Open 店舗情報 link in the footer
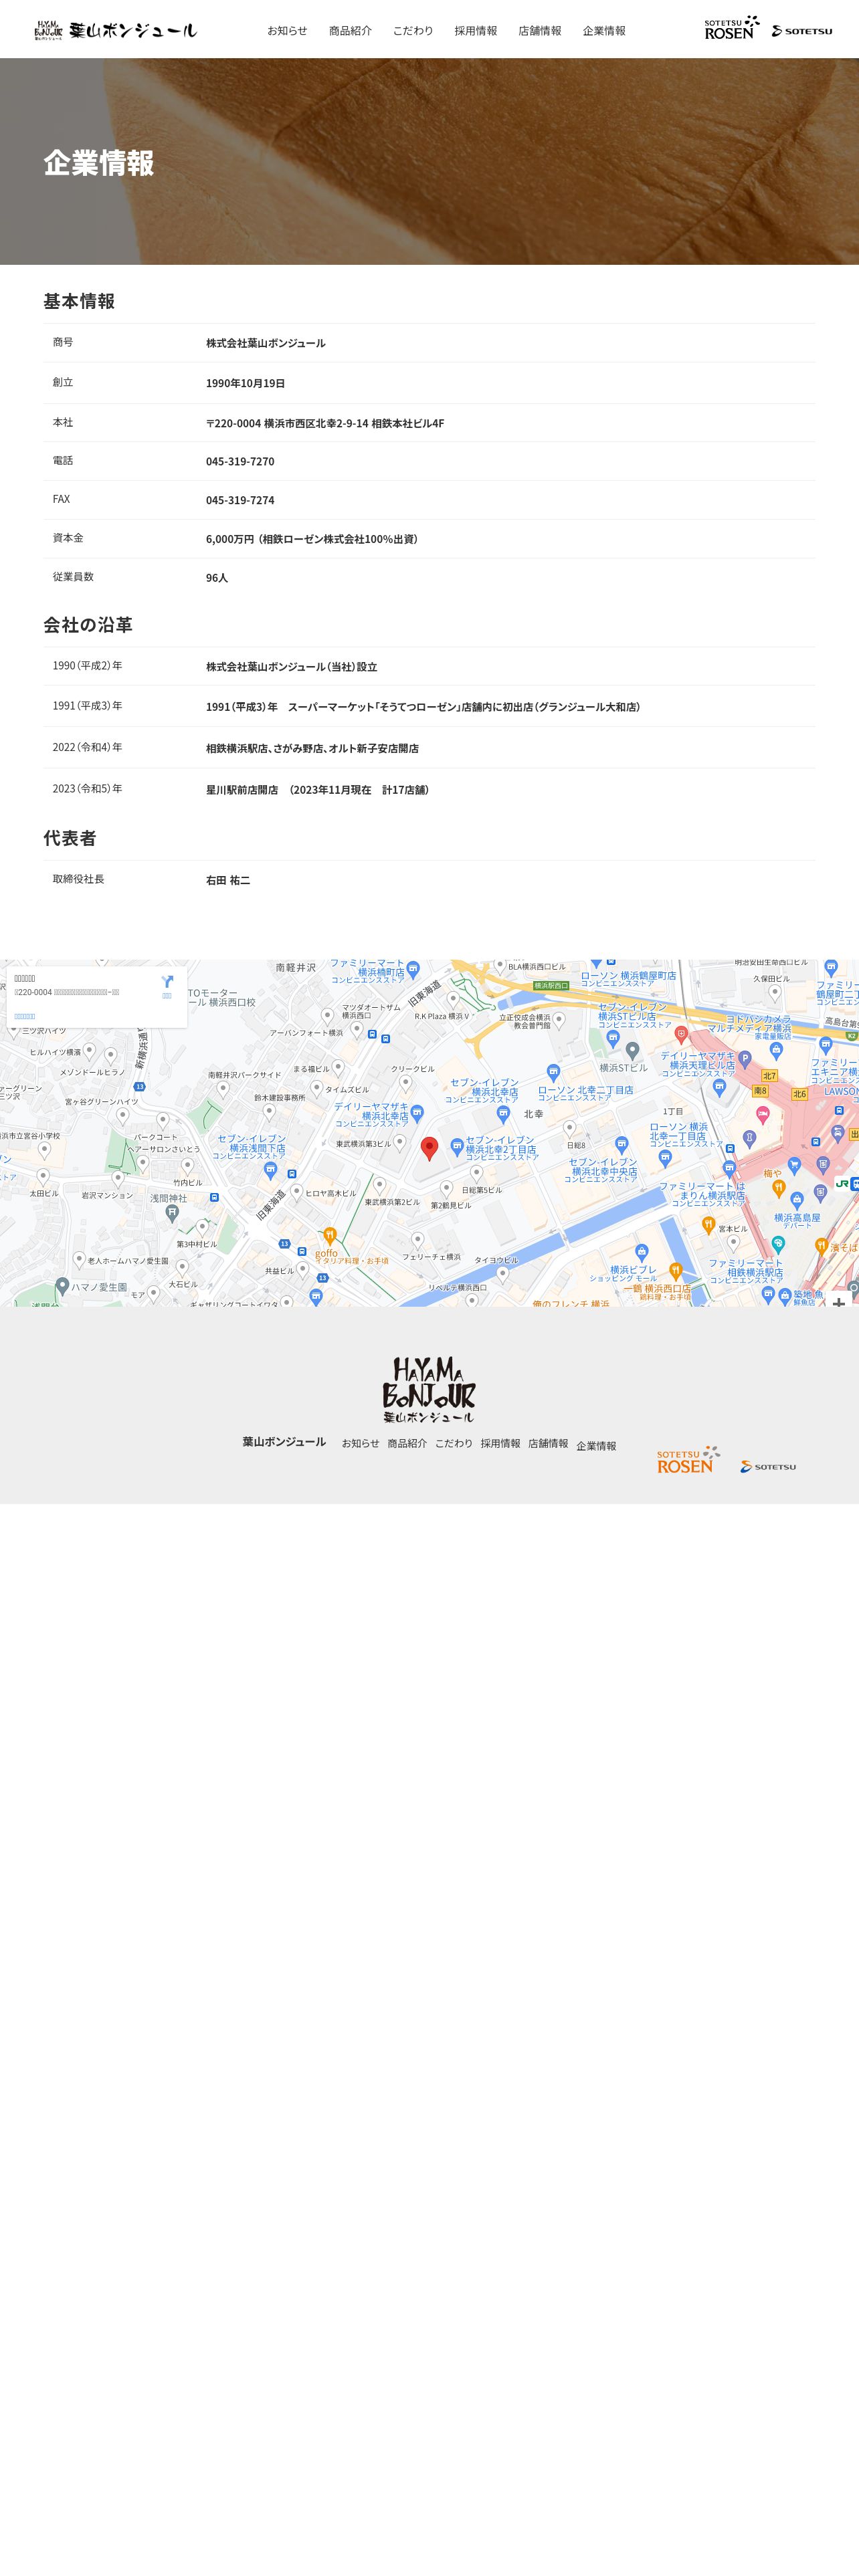Screen dimensions: 859x2576 548,1443
